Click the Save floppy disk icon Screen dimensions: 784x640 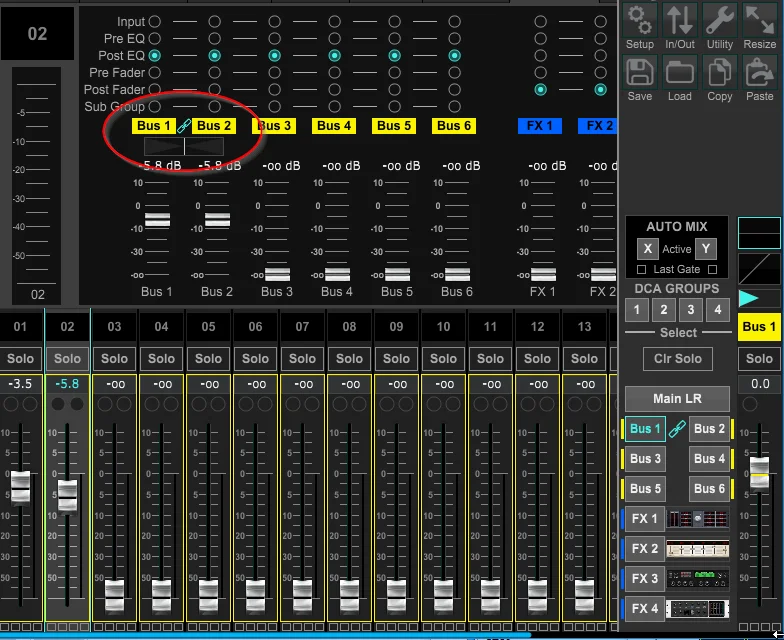(640, 72)
